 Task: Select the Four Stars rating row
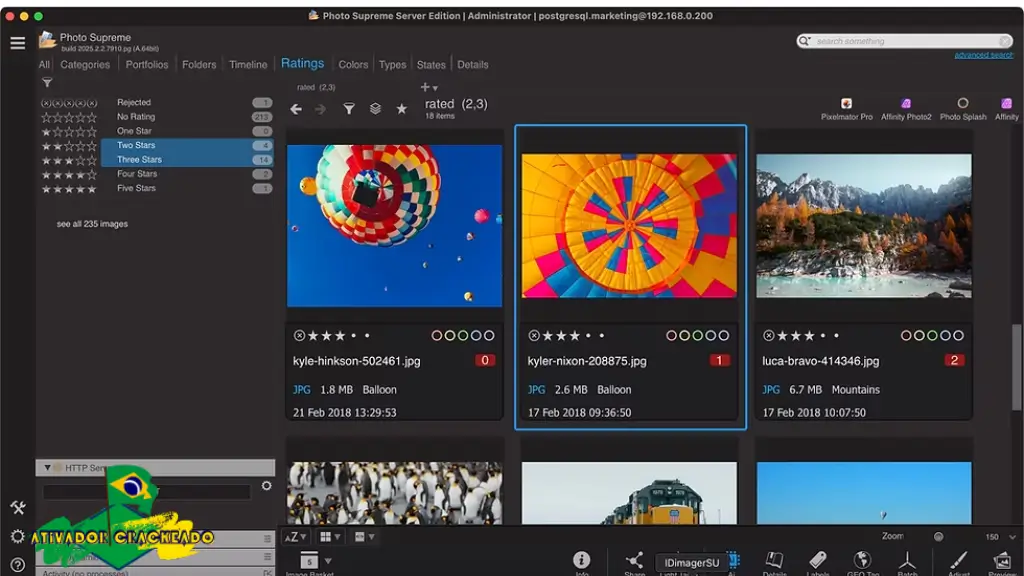[x=157, y=174]
